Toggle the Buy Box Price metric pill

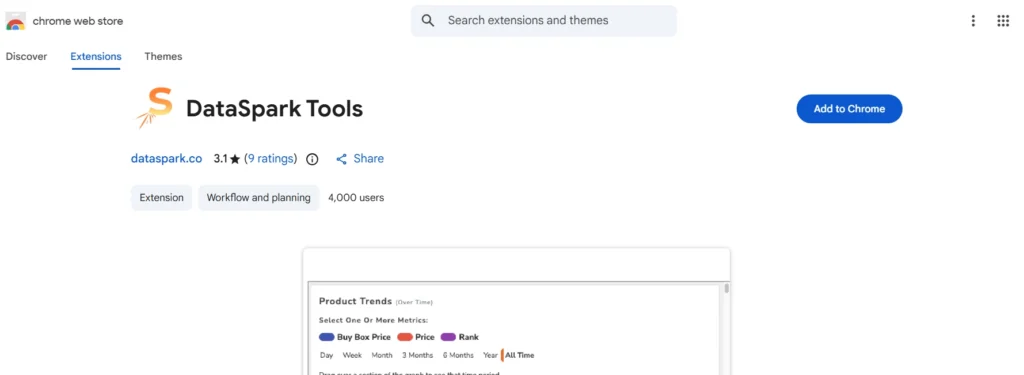[x=355, y=337]
